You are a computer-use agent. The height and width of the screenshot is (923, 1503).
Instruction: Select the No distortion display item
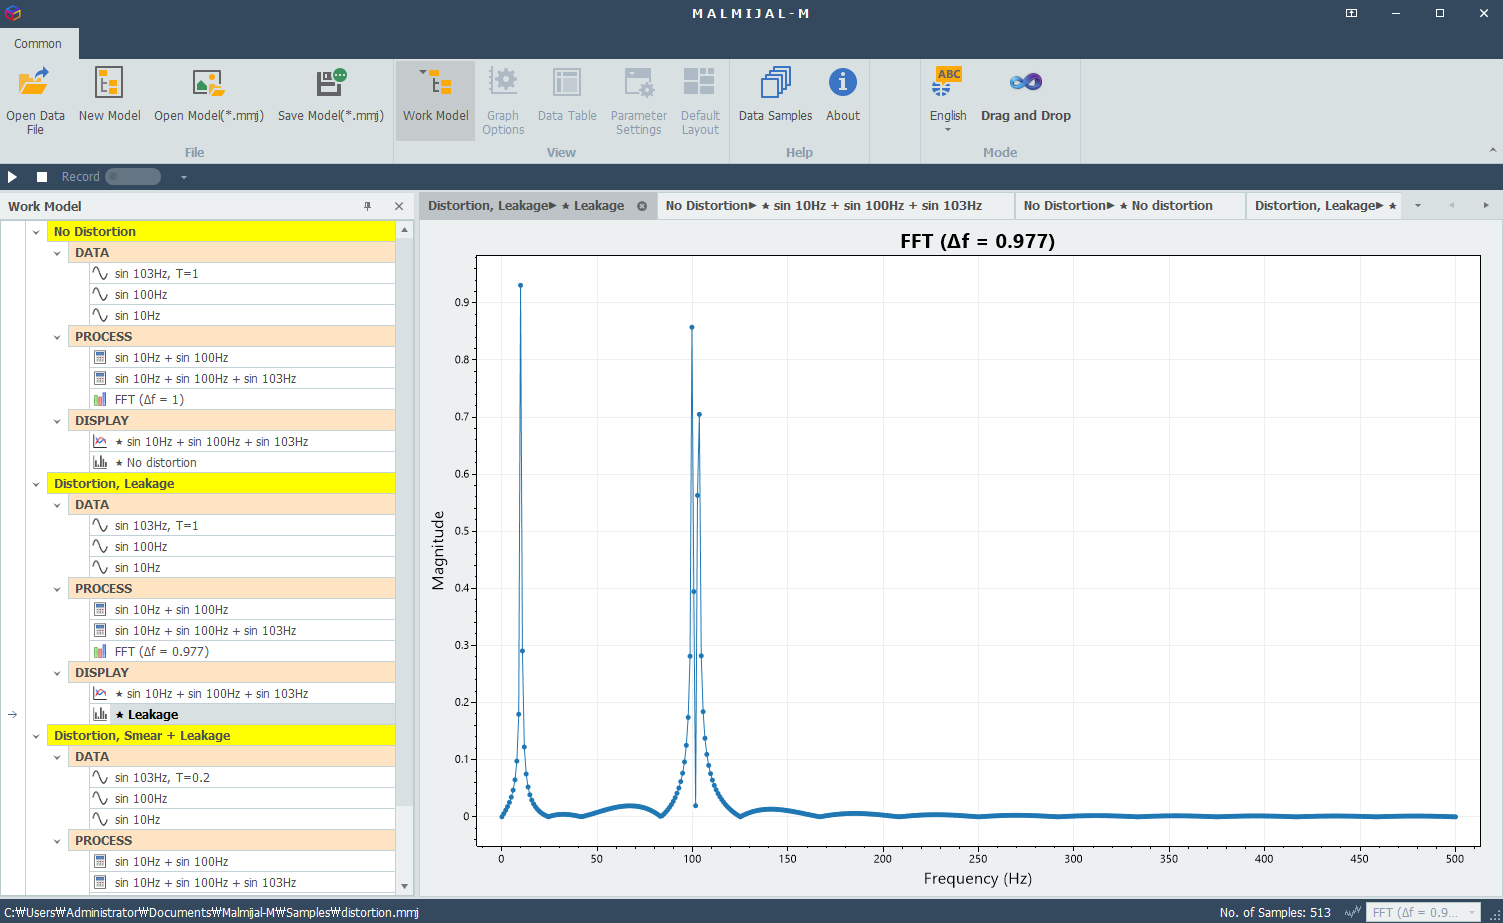tap(242, 463)
